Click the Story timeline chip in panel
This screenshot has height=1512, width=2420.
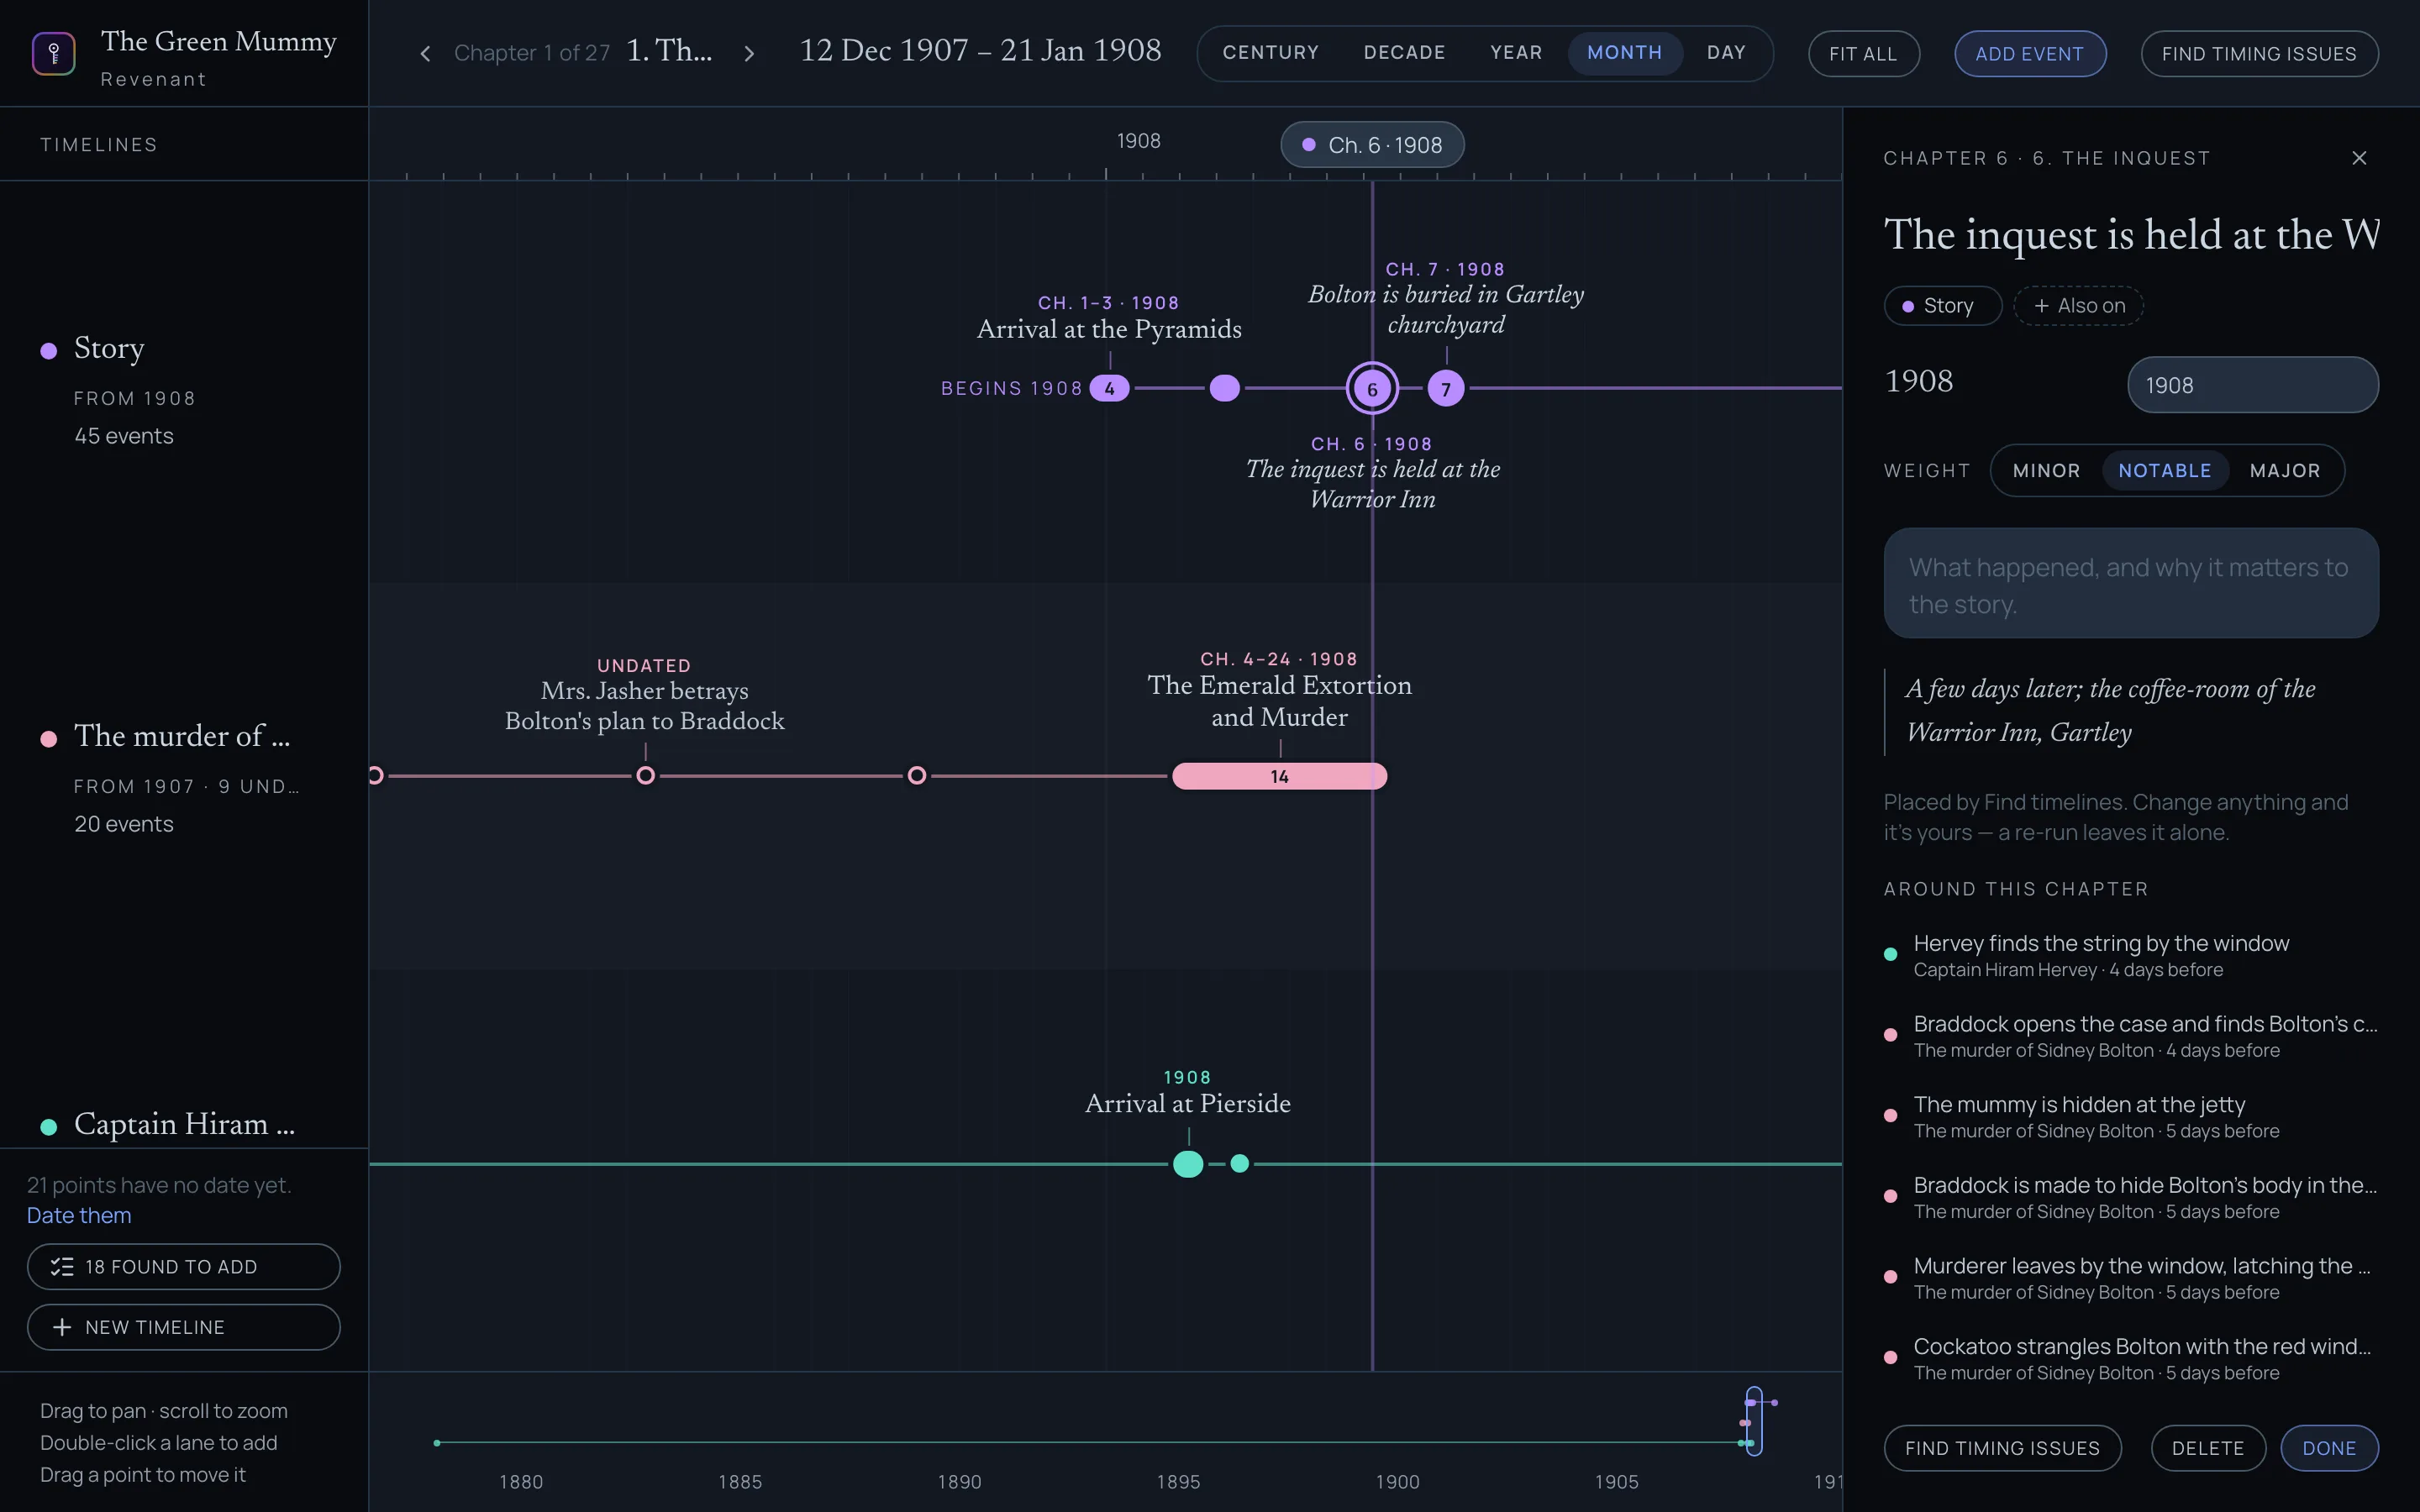[1942, 306]
